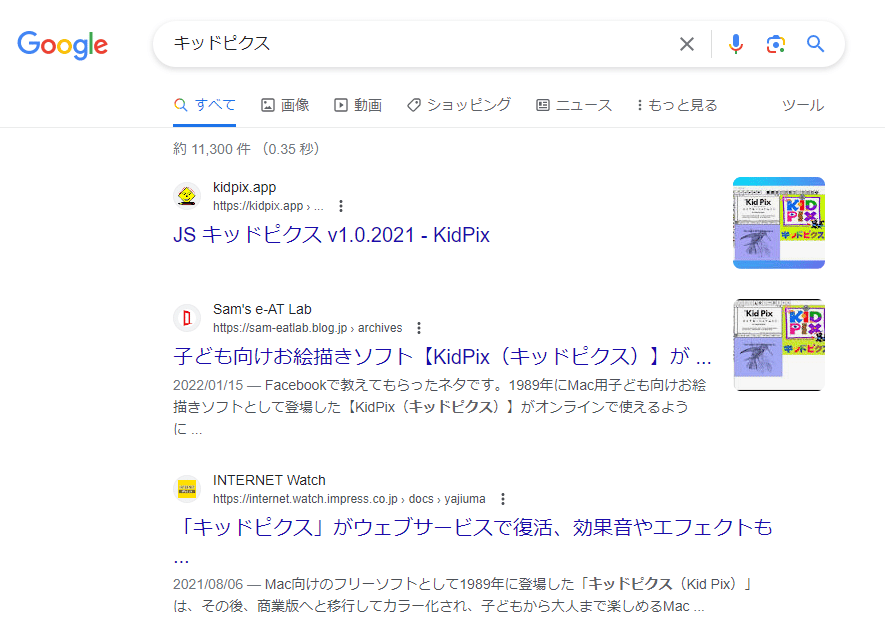The height and width of the screenshot is (634, 885).
Task: Click the 2022/01/15 snippet text
Action: (439, 407)
